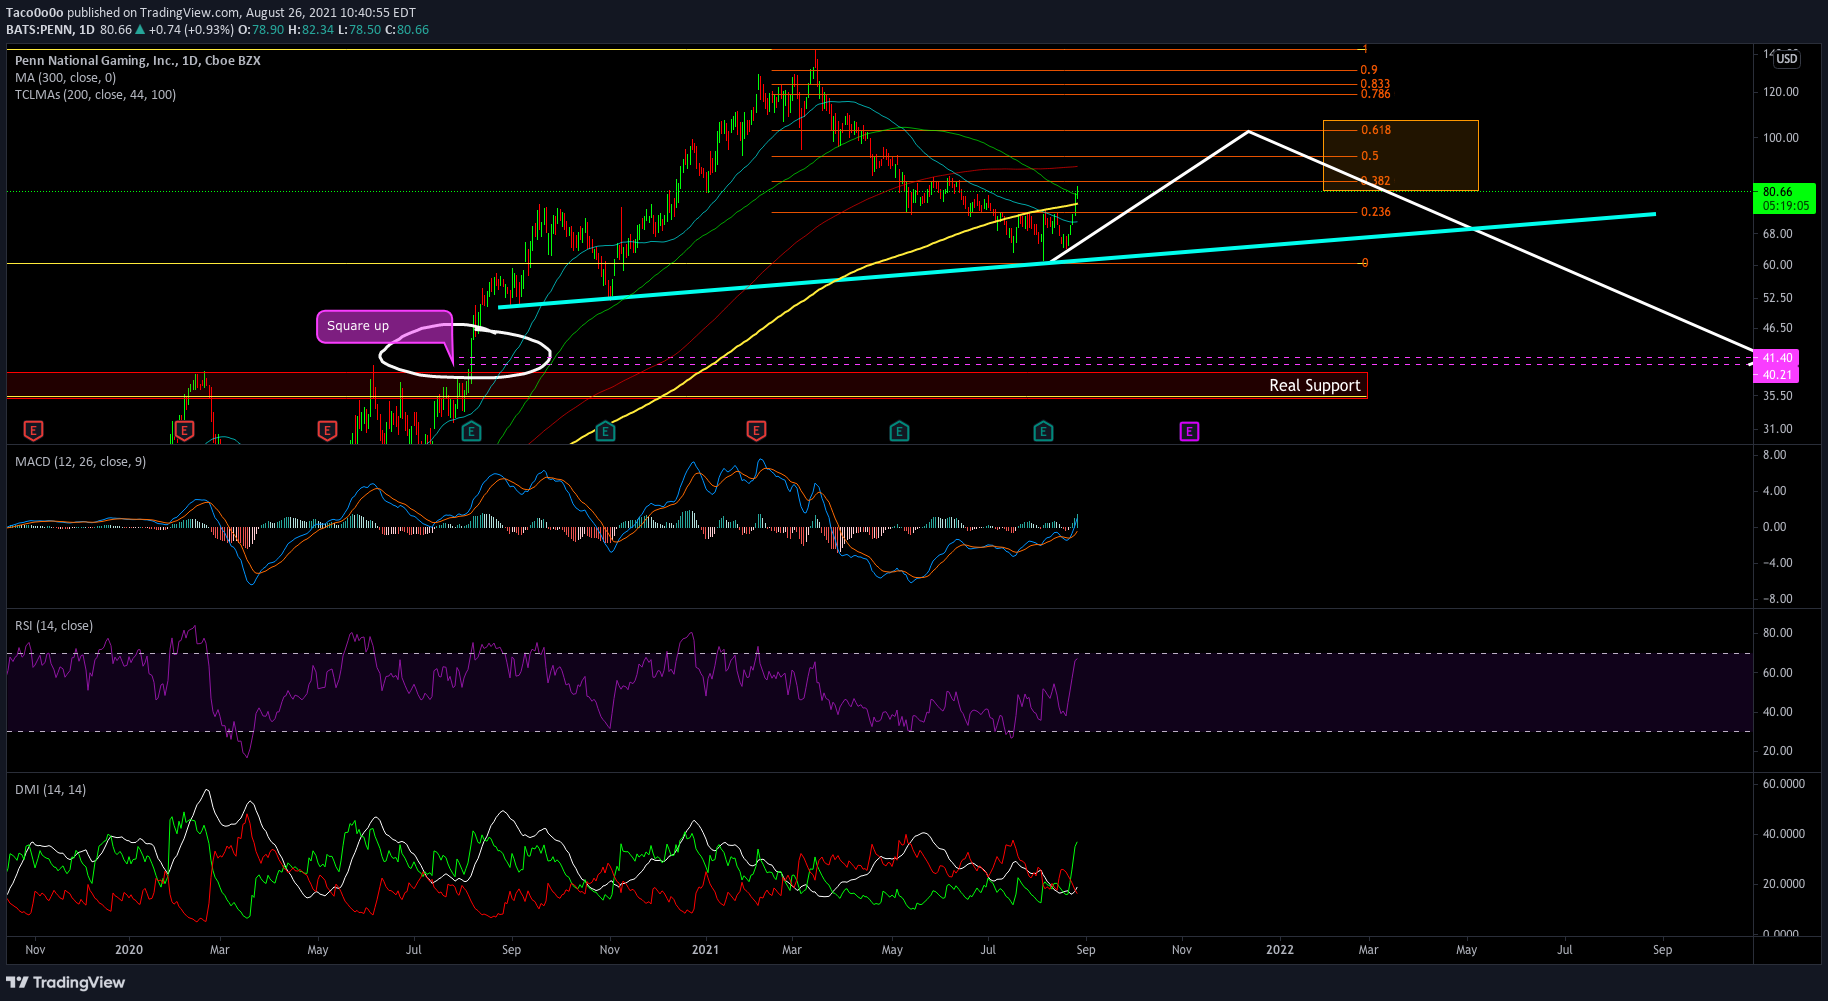The width and height of the screenshot is (1828, 1001).
Task: Click the RSI 80.00 axis label
Action: click(1777, 633)
